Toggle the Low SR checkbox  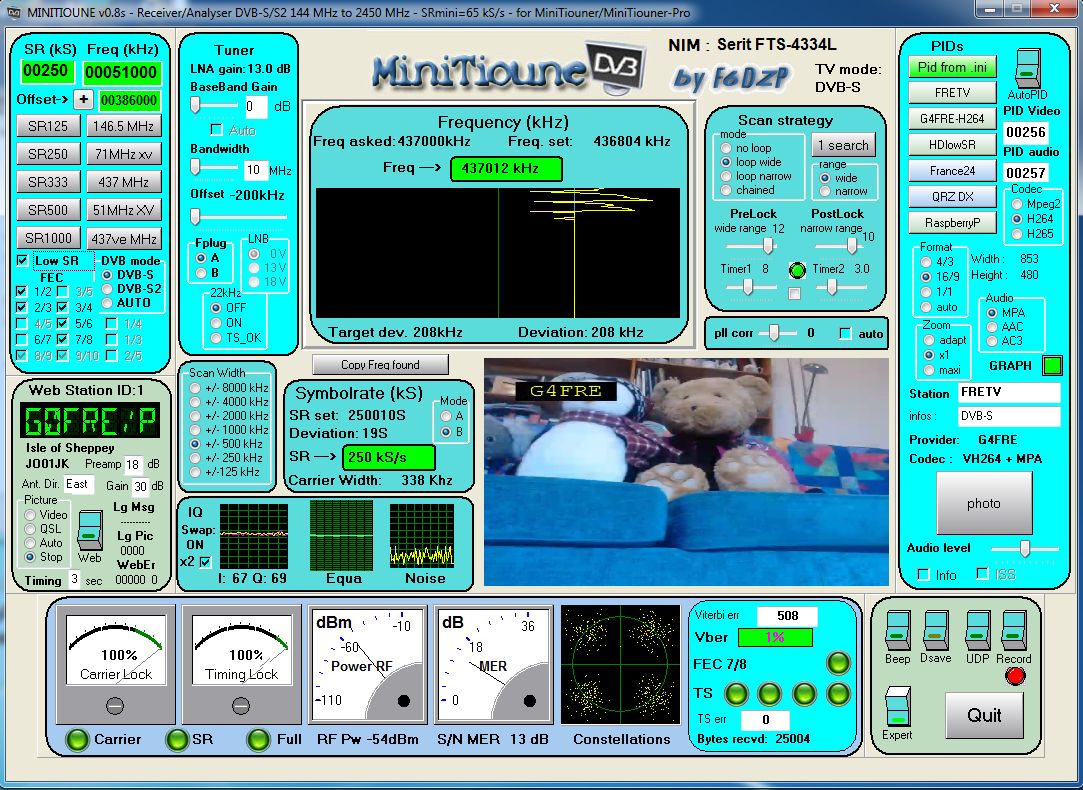click(22, 260)
